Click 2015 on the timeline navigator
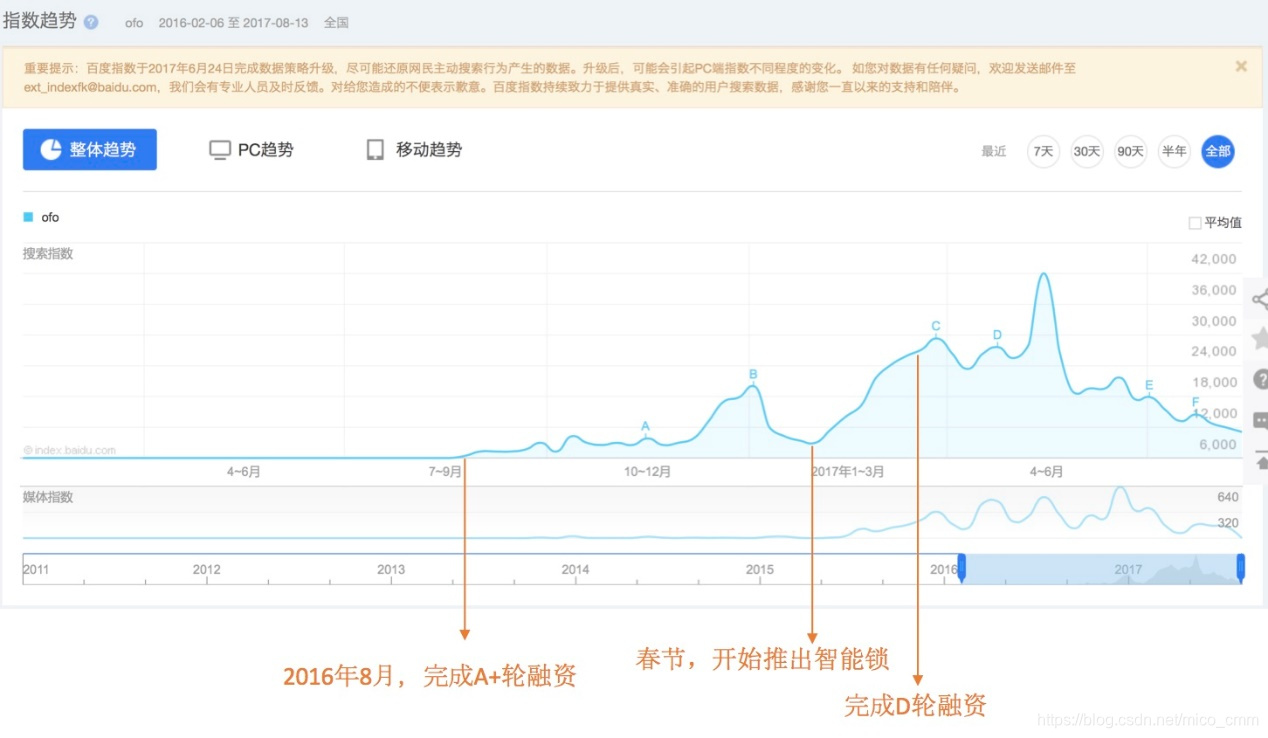Viewport: 1268px width, 738px height. pos(760,569)
